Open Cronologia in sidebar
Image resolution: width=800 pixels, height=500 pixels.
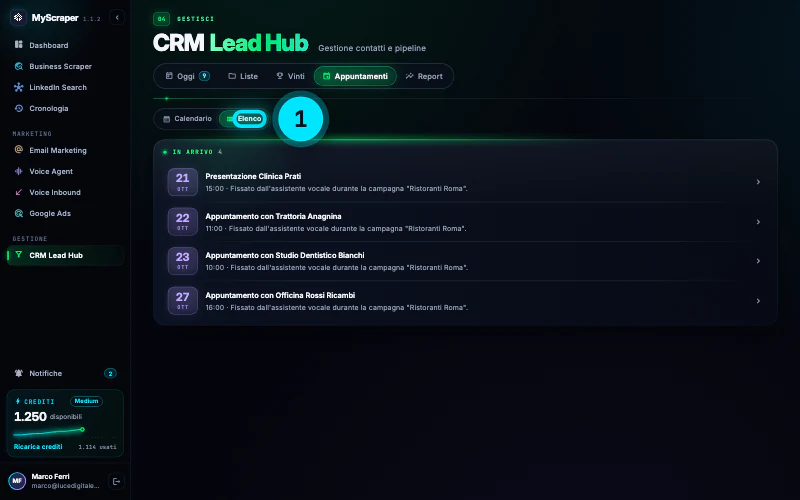pos(65,108)
